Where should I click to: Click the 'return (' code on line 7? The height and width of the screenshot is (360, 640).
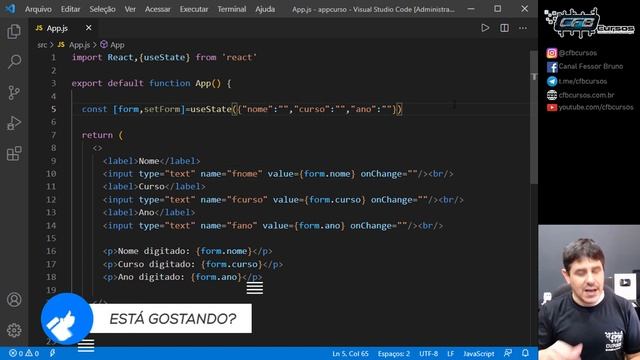tap(102, 135)
